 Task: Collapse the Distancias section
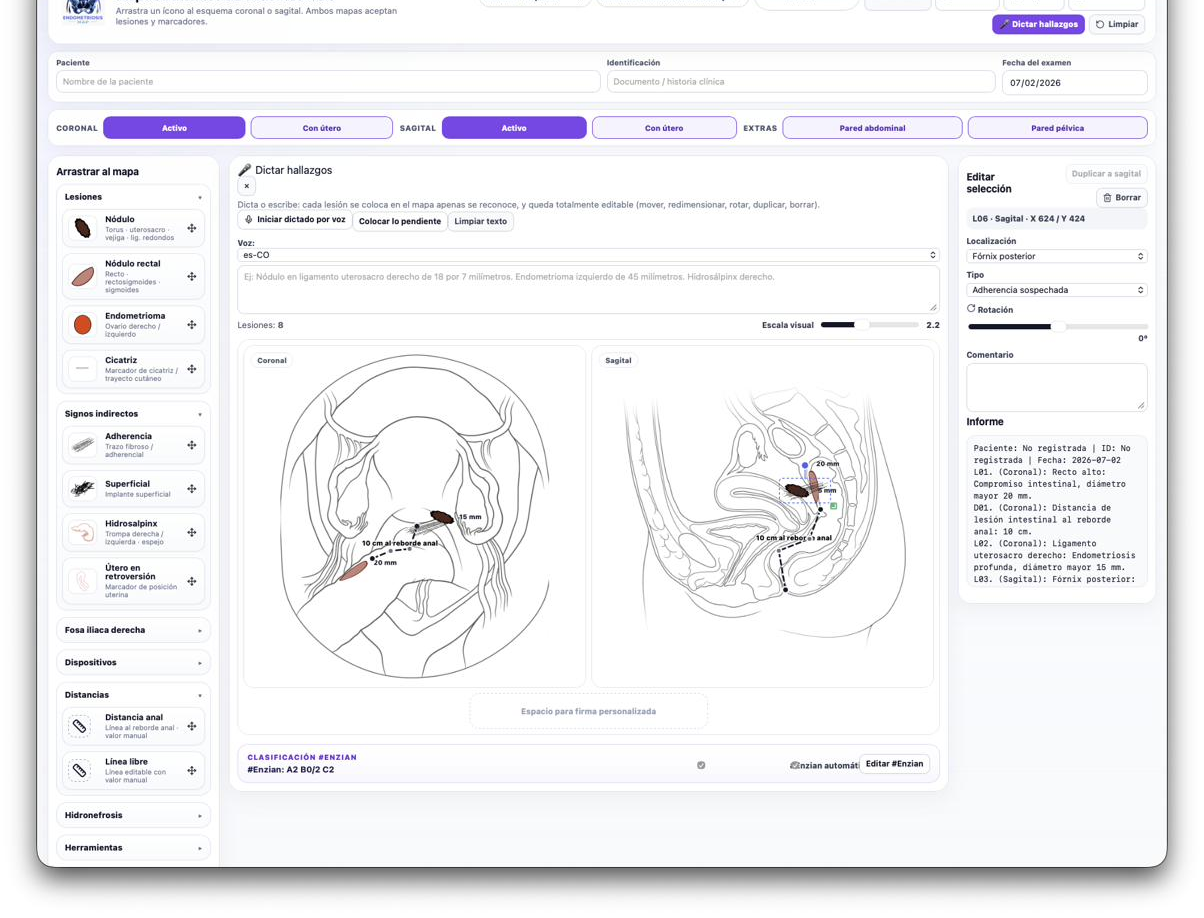click(133, 694)
